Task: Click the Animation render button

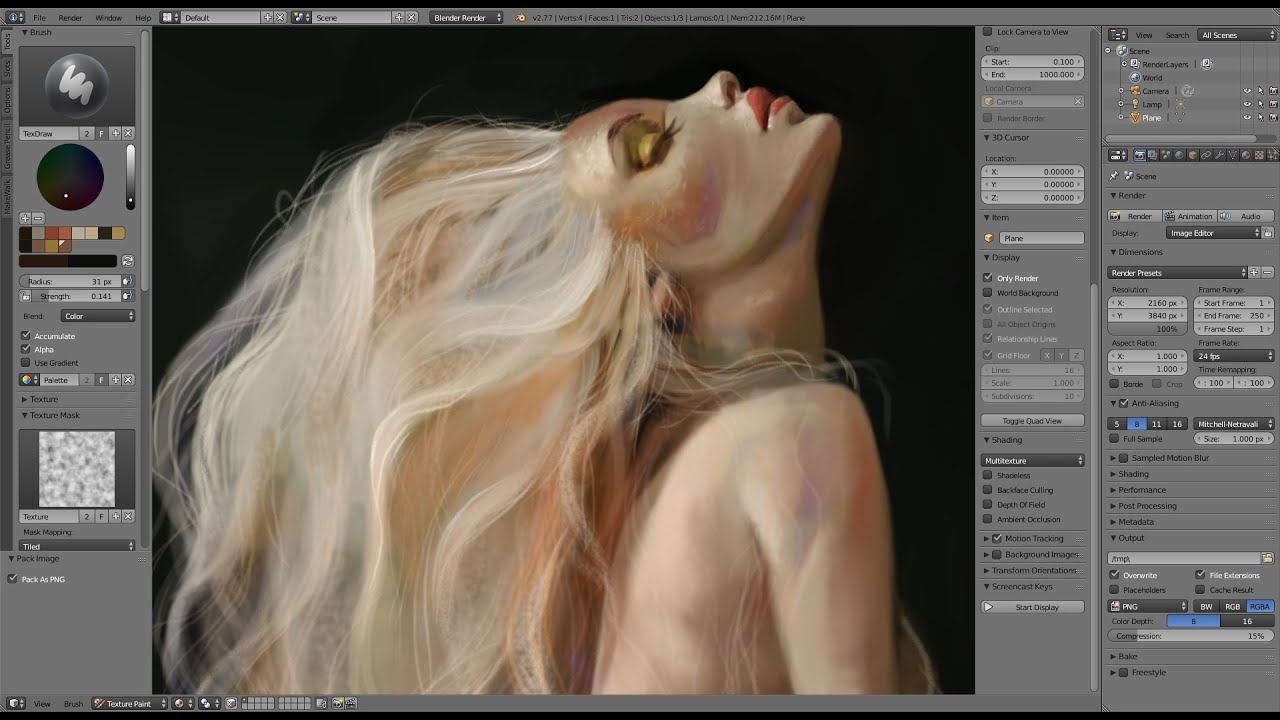Action: point(1189,216)
